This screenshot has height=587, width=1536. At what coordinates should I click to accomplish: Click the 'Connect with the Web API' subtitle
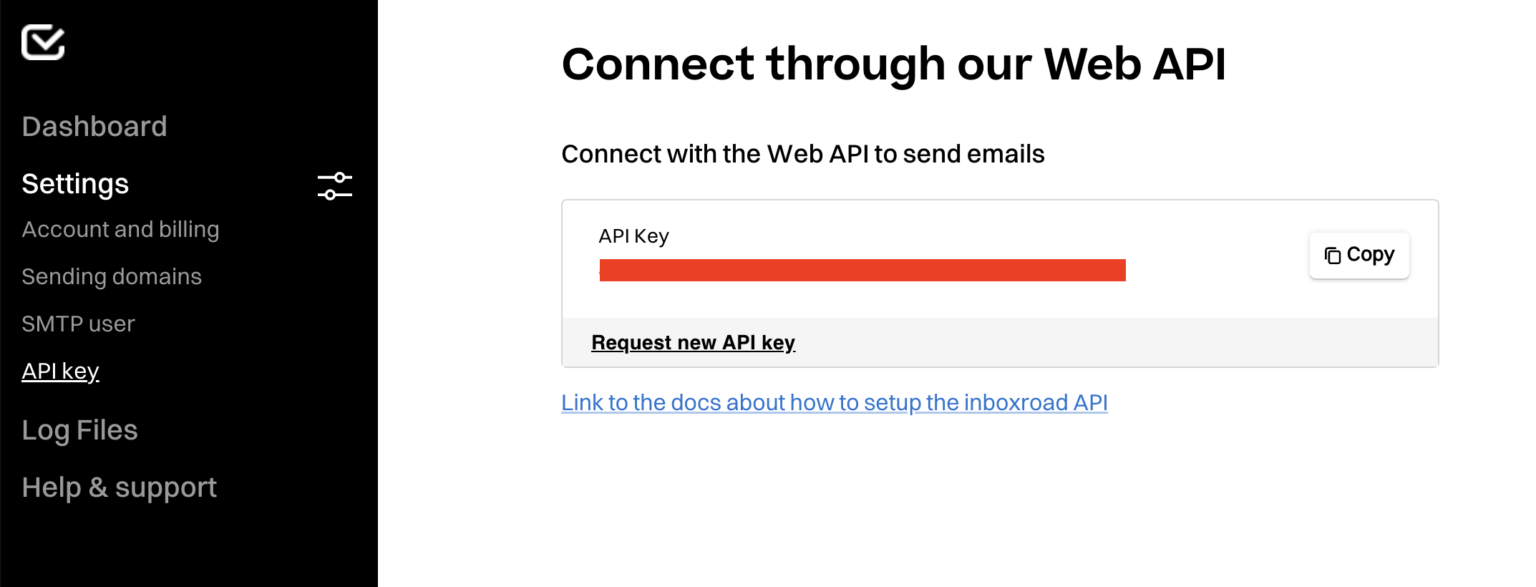pyautogui.click(x=802, y=154)
